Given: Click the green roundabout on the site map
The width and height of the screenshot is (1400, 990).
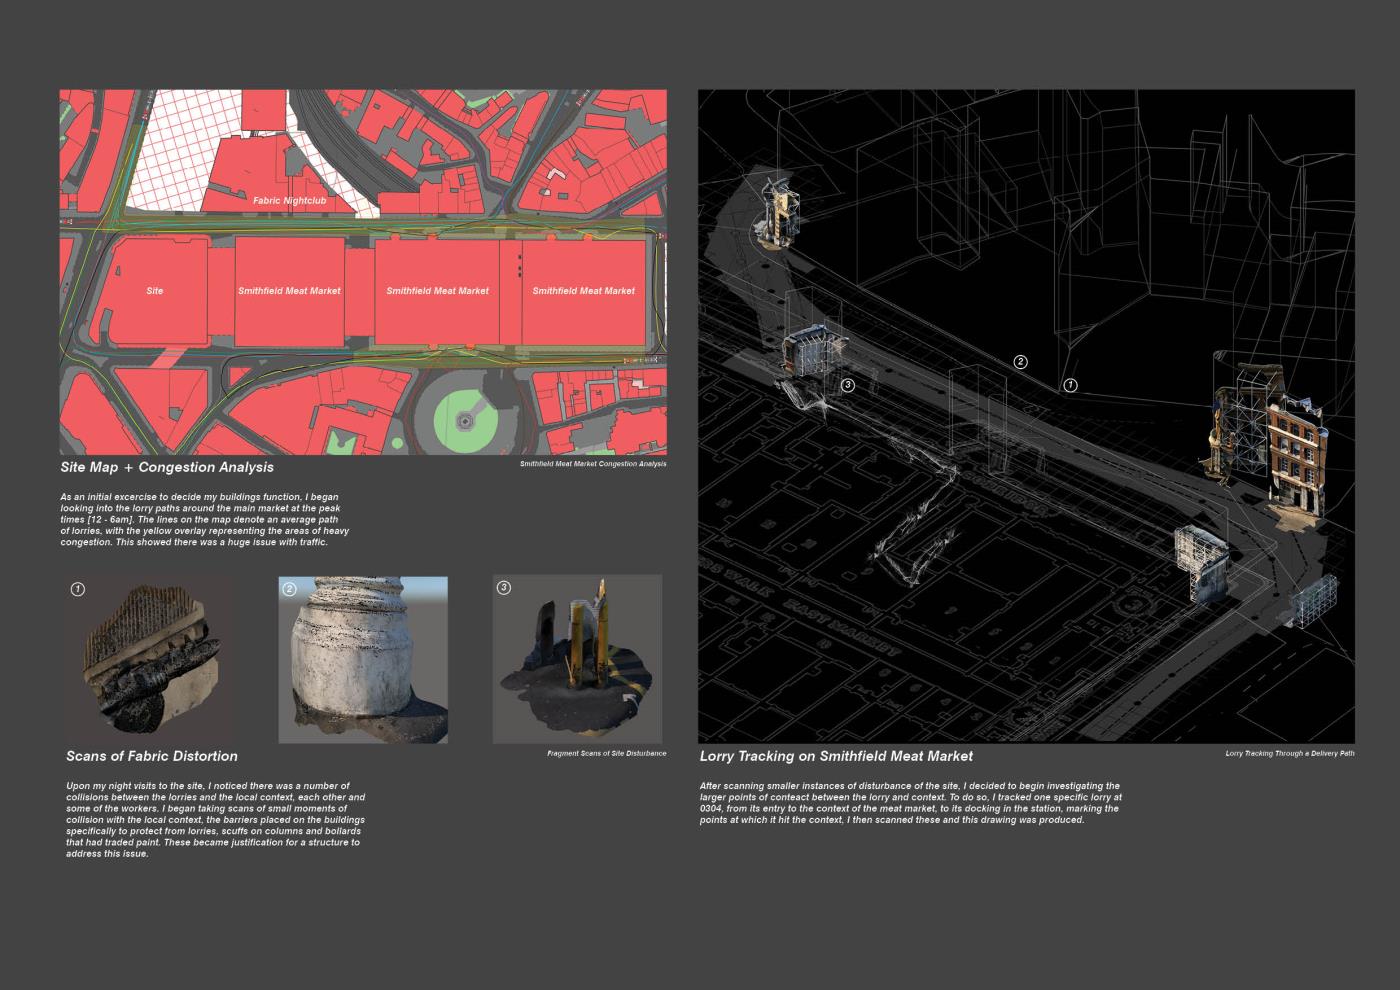Looking at the screenshot, I should pos(463,421).
